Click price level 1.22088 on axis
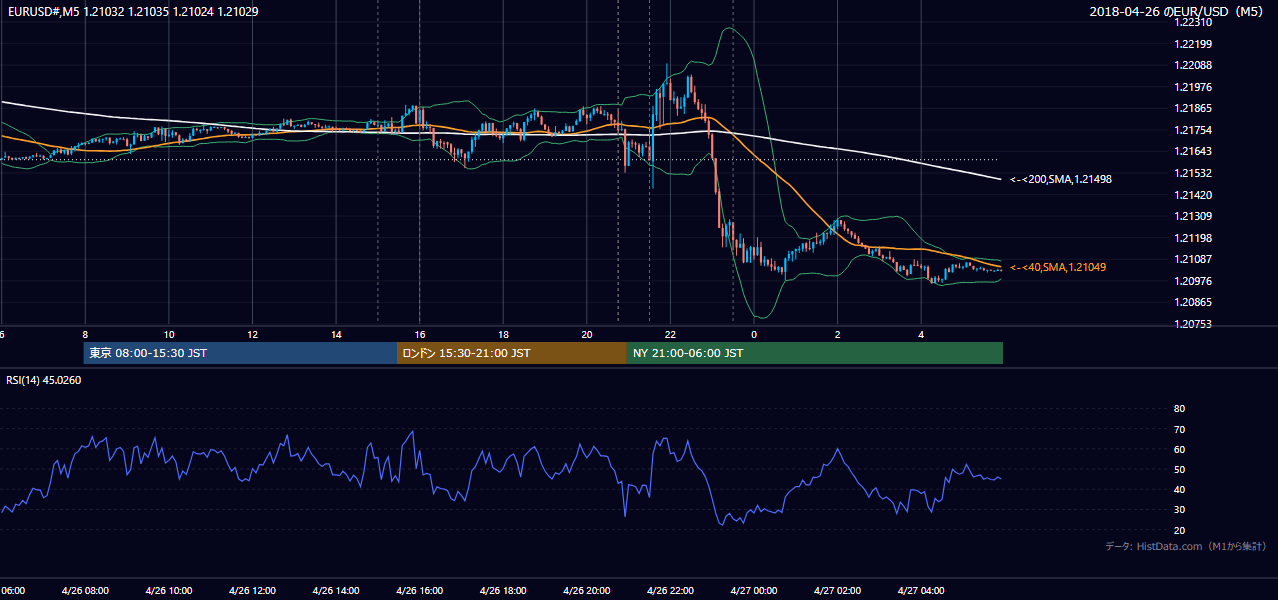This screenshot has width=1278, height=600. (x=1192, y=65)
